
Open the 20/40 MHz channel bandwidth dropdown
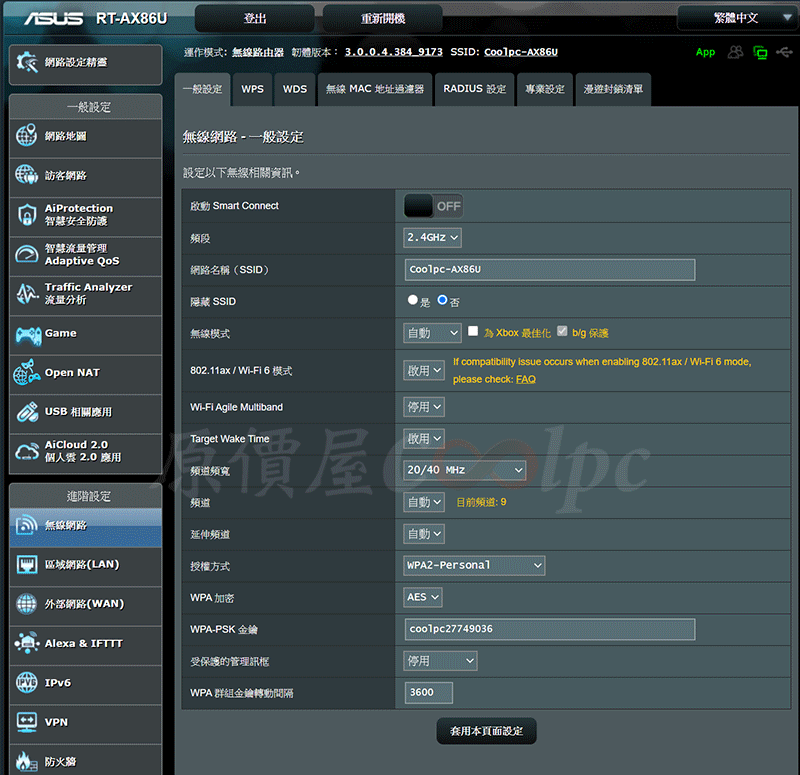464,470
